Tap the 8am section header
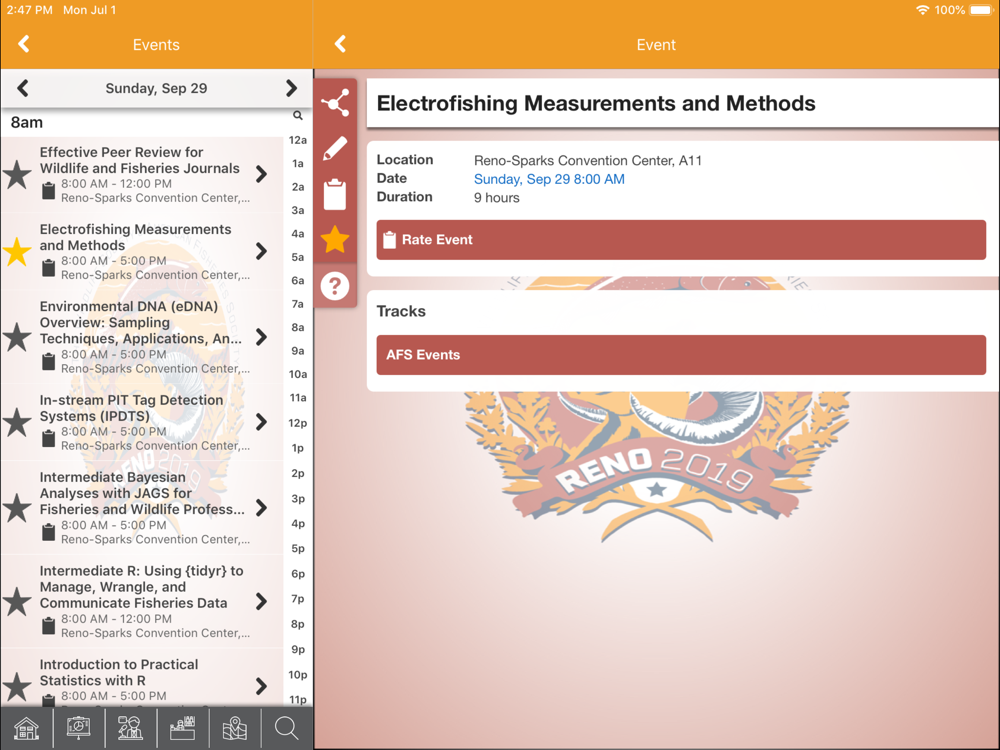The width and height of the screenshot is (1000, 750). pyautogui.click(x=27, y=122)
